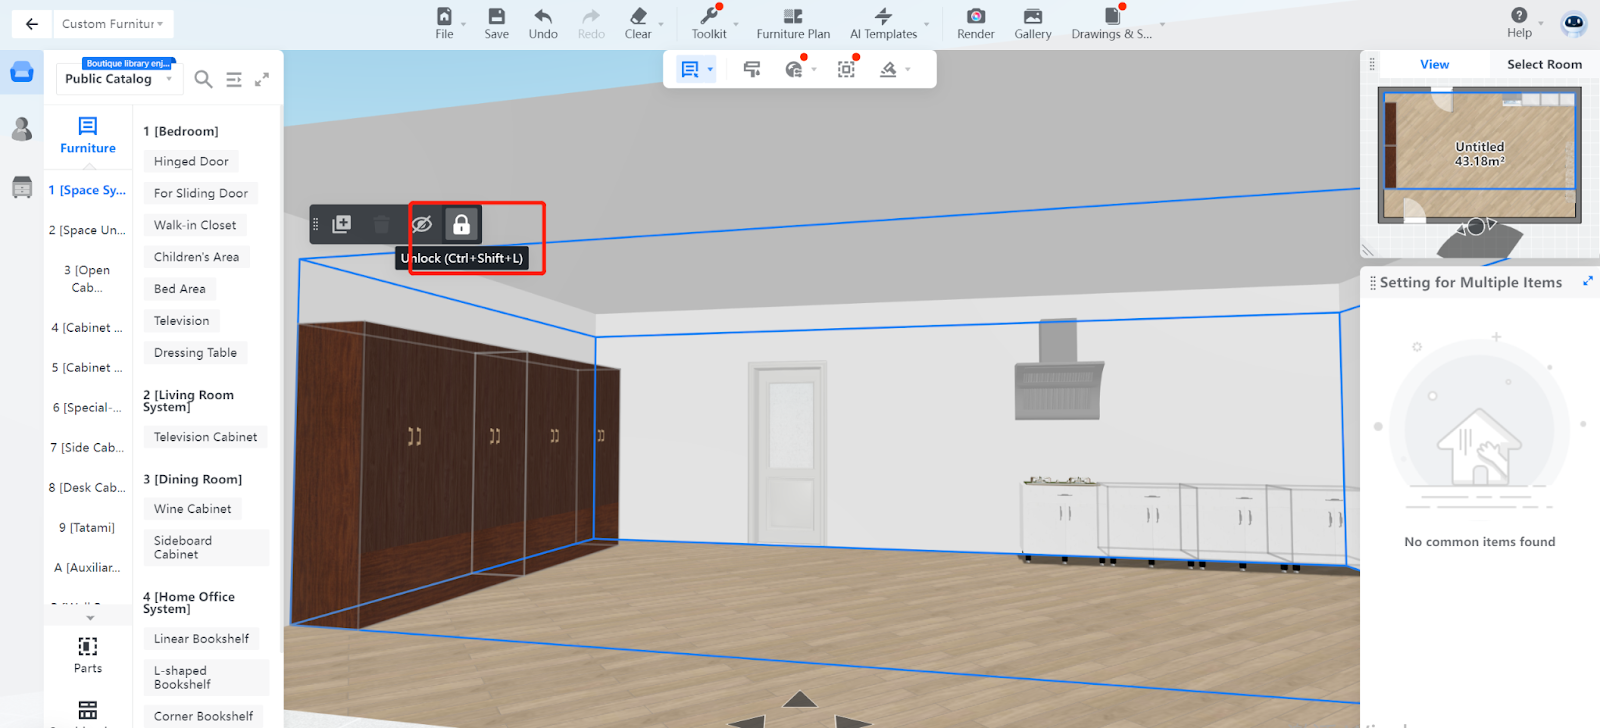Click the blue cabinet design tool in floating toolbar
Screen dimensions: 1600x728
690,69
